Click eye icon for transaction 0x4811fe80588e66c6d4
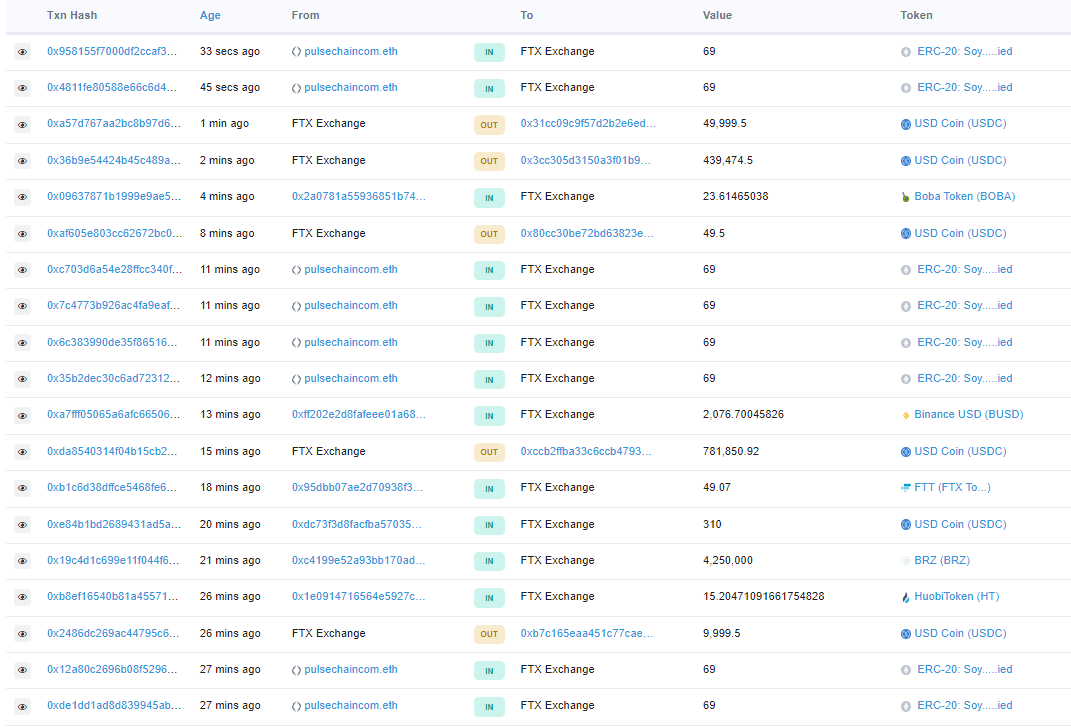1071x727 pixels. click(23, 88)
